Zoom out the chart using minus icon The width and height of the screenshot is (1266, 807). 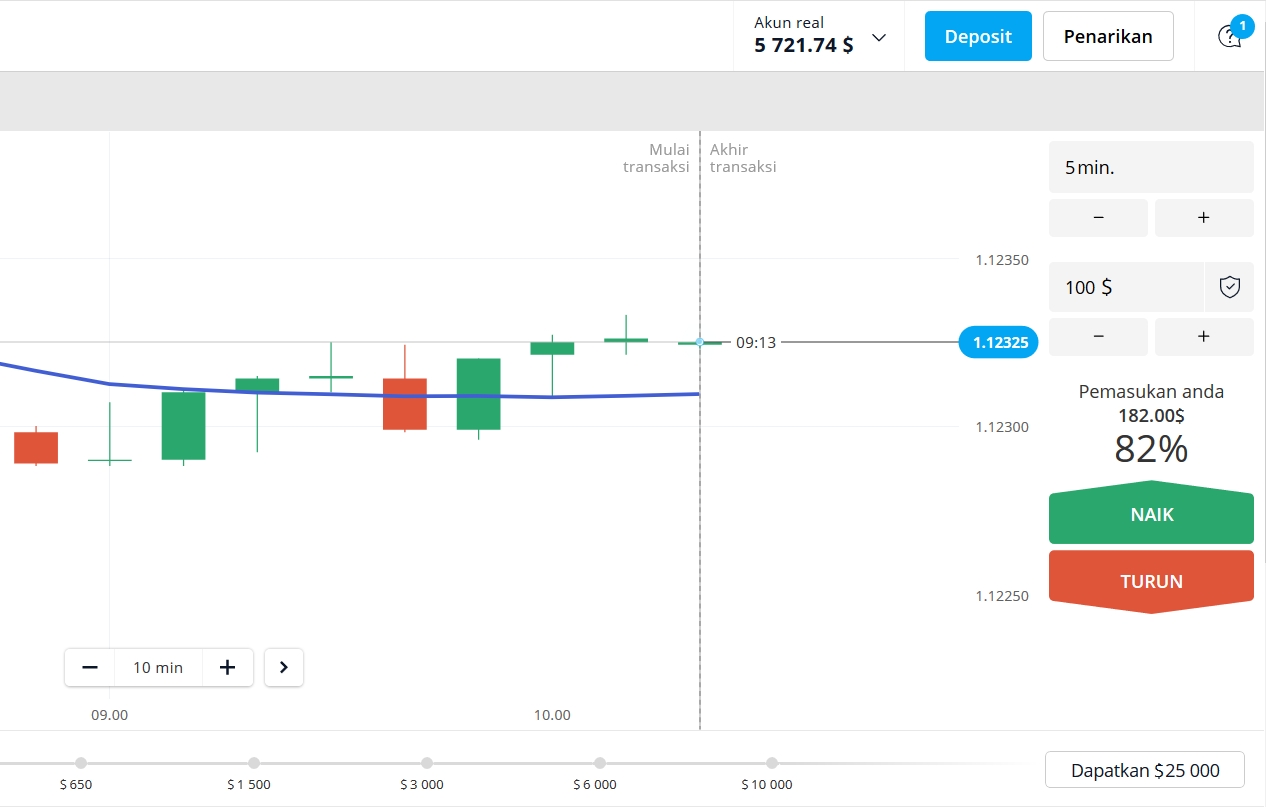(x=89, y=667)
